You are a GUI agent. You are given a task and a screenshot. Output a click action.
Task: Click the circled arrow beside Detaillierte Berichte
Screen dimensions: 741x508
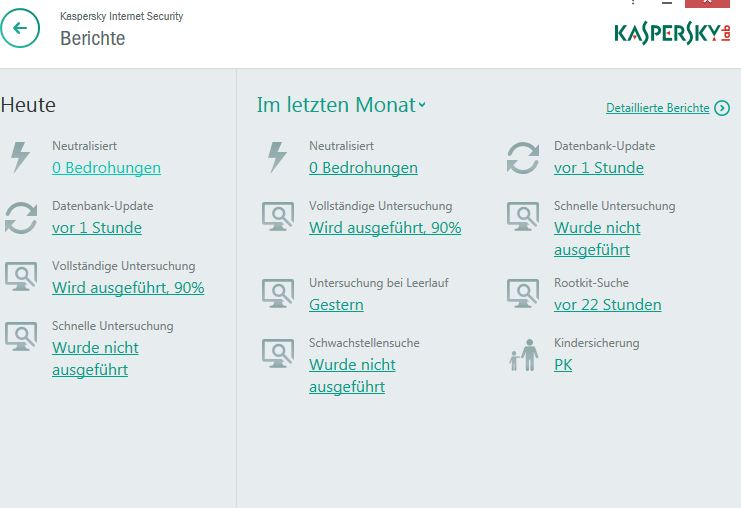click(722, 108)
